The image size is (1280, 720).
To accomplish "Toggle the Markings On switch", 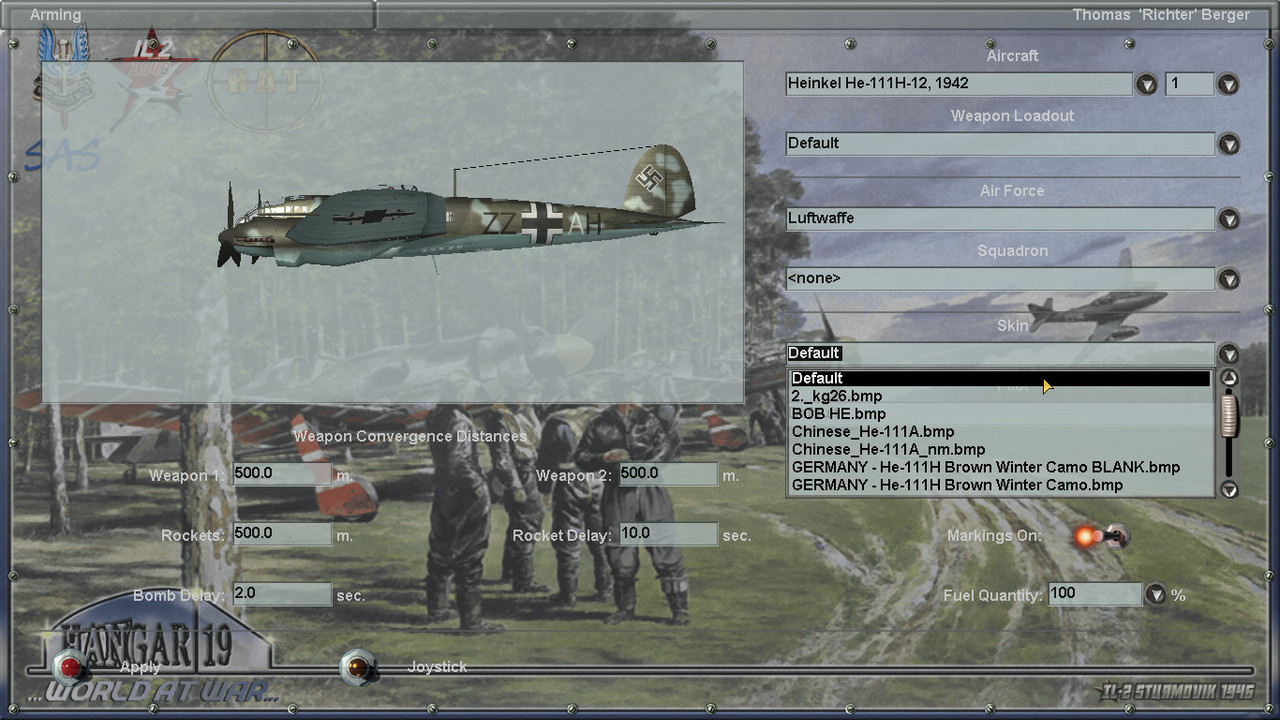I will 1101,537.
